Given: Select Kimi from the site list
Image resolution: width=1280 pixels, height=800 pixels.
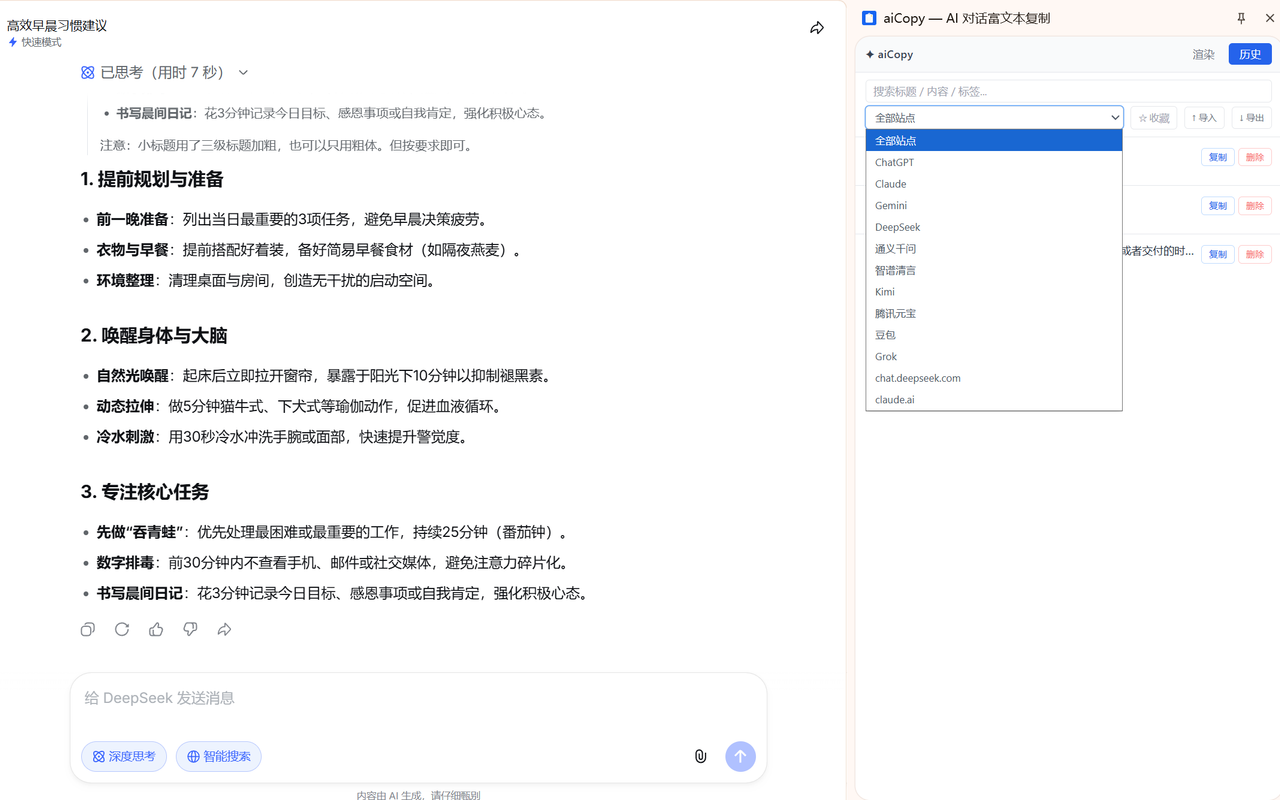Looking at the screenshot, I should point(884,291).
